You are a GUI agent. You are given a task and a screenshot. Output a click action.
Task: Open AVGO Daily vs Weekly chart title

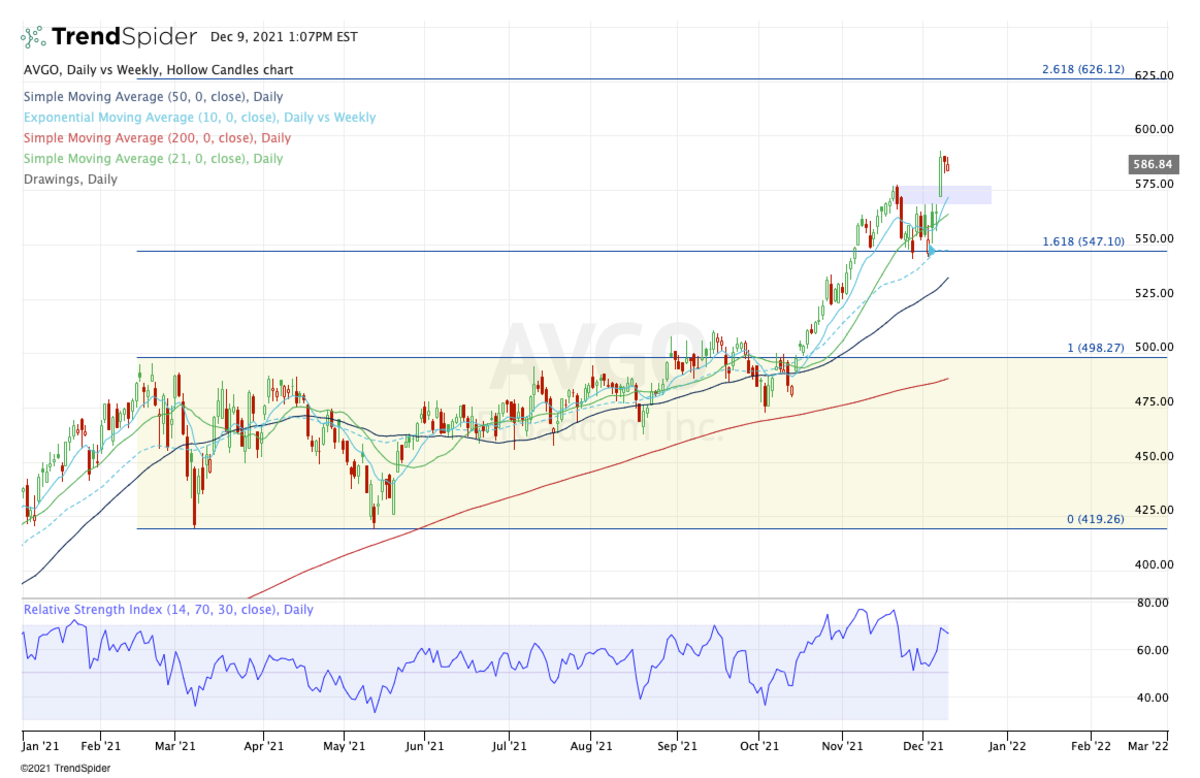pos(158,70)
